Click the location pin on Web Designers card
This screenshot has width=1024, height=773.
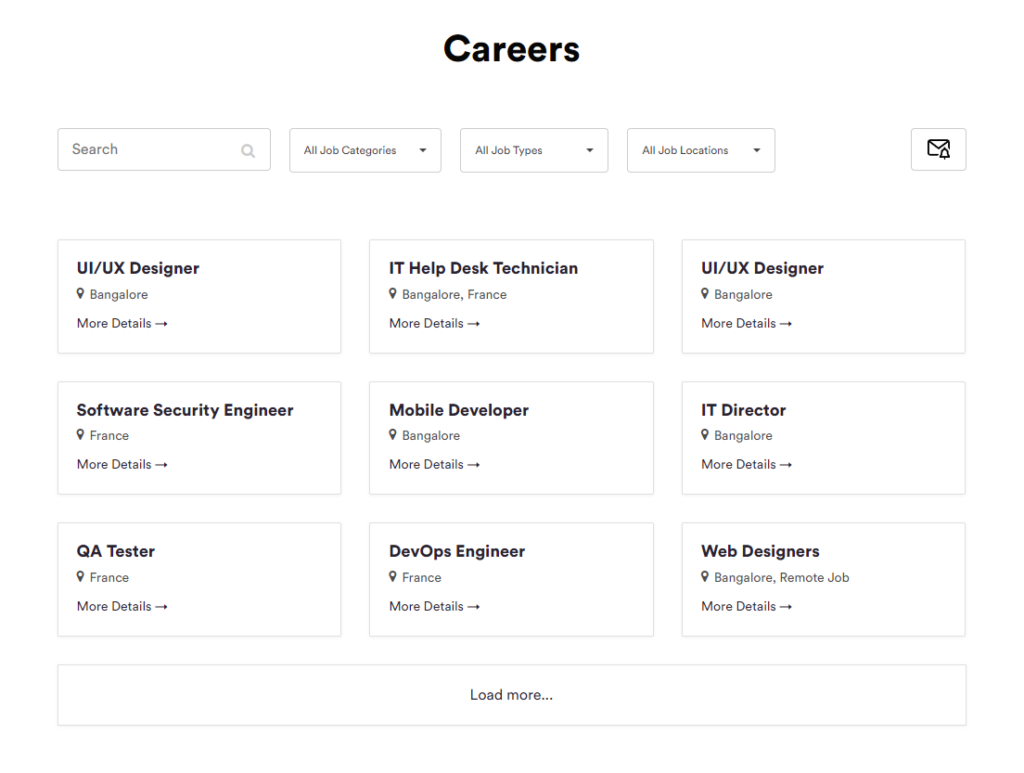[x=705, y=577]
